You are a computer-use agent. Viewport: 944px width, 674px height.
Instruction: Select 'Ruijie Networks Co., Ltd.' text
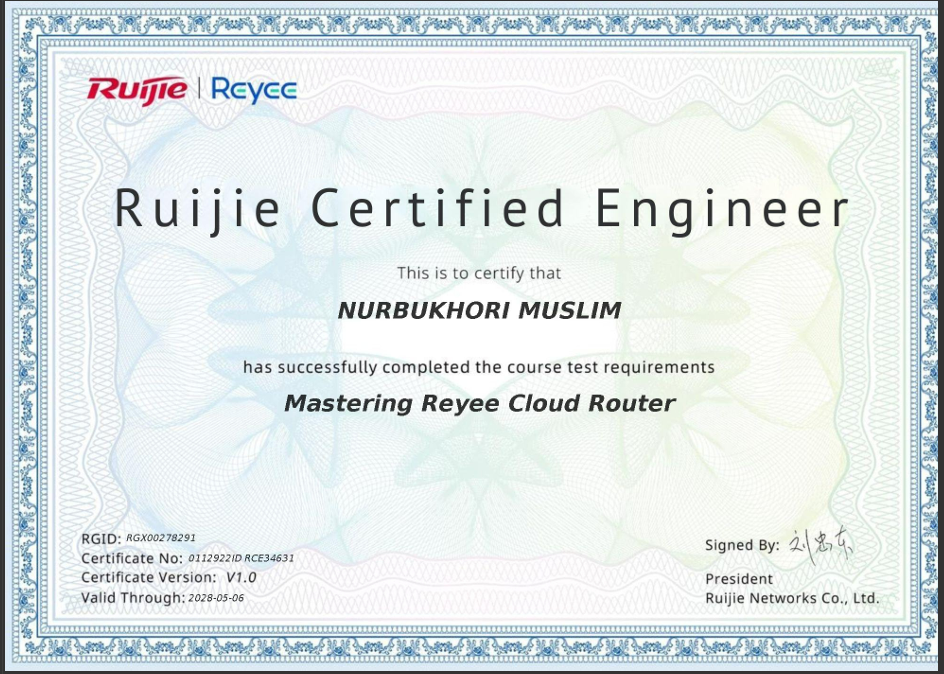[792, 598]
